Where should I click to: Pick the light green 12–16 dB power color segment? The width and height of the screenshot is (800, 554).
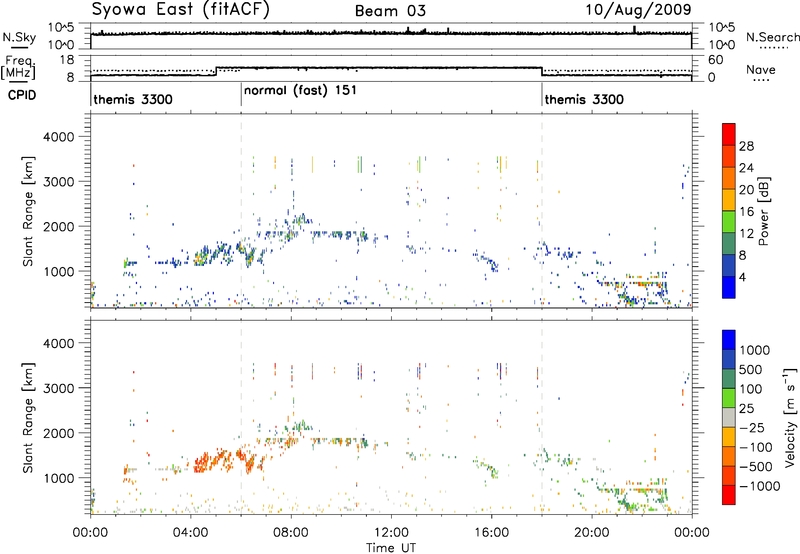pyautogui.click(x=729, y=222)
